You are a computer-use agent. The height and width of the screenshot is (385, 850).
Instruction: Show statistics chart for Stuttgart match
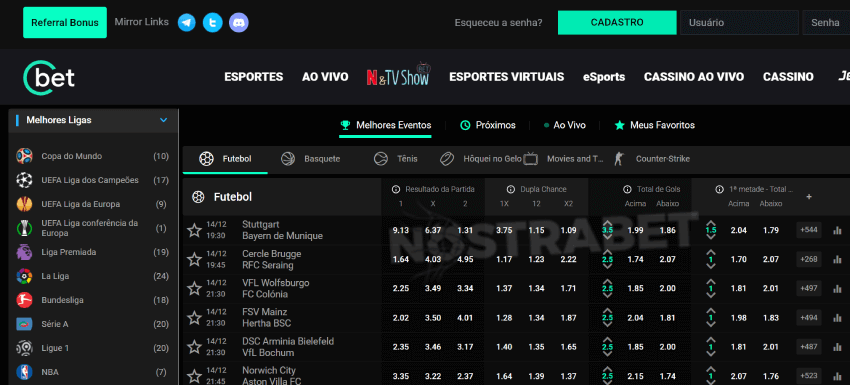838,230
